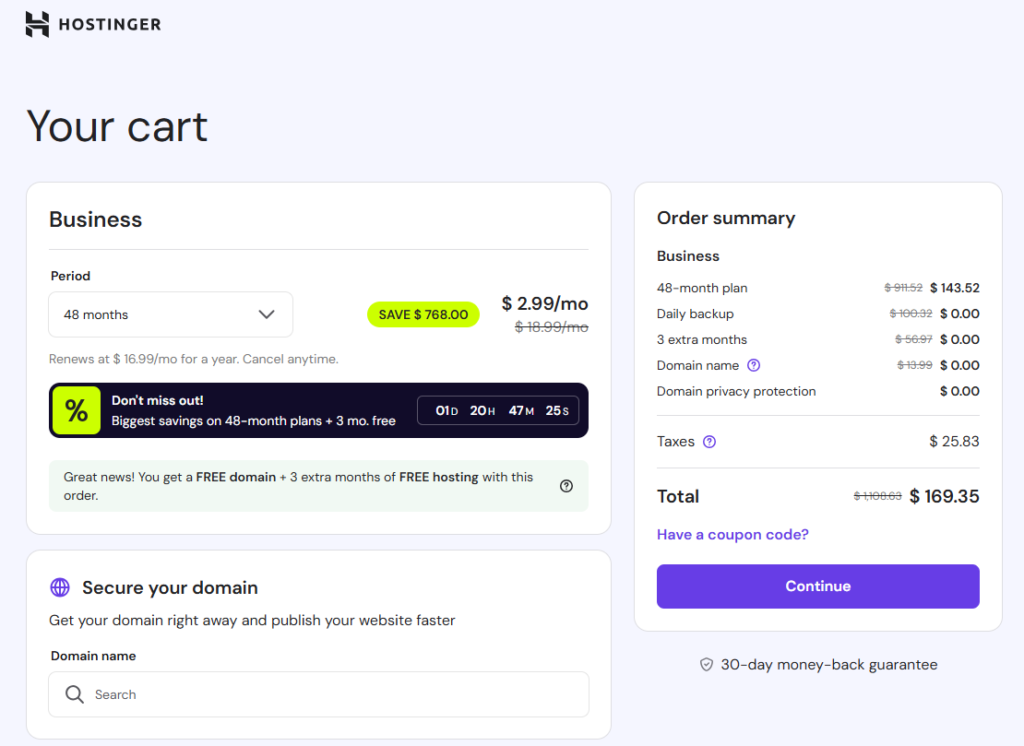Click the globe icon beside Secure your domain

pos(60,588)
